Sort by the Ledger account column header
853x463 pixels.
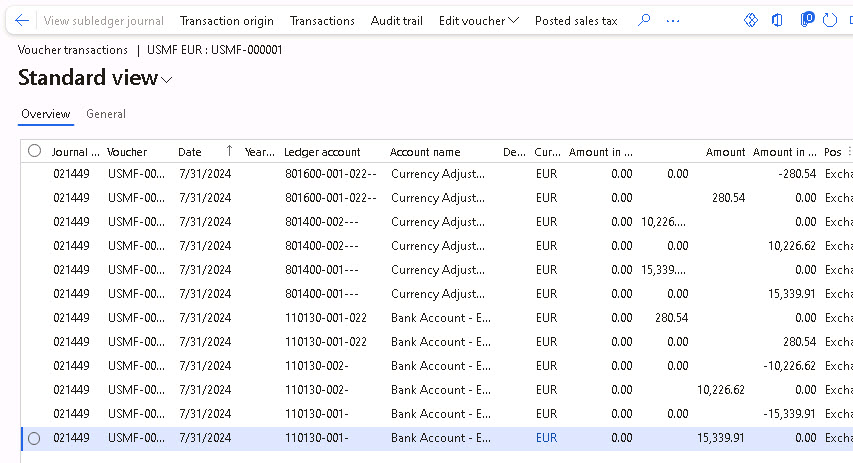tap(322, 152)
